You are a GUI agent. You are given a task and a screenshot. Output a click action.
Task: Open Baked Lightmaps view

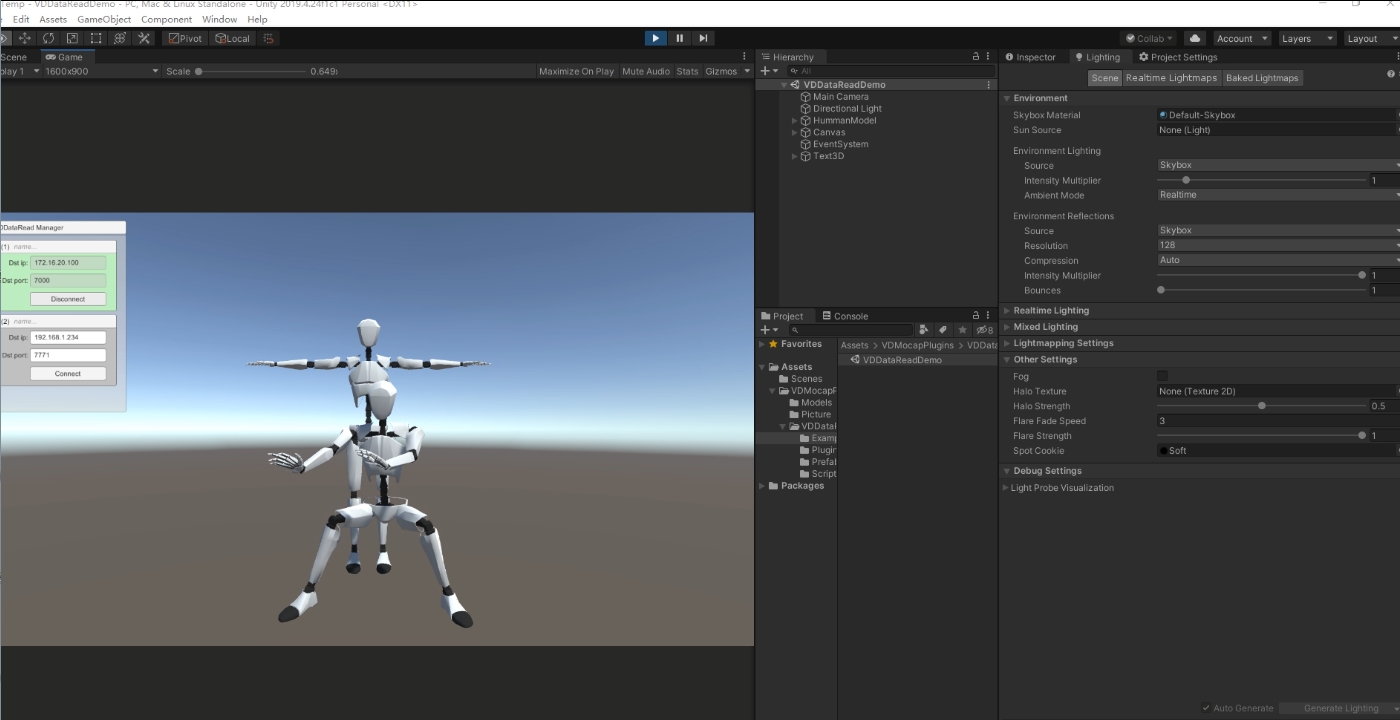1262,78
